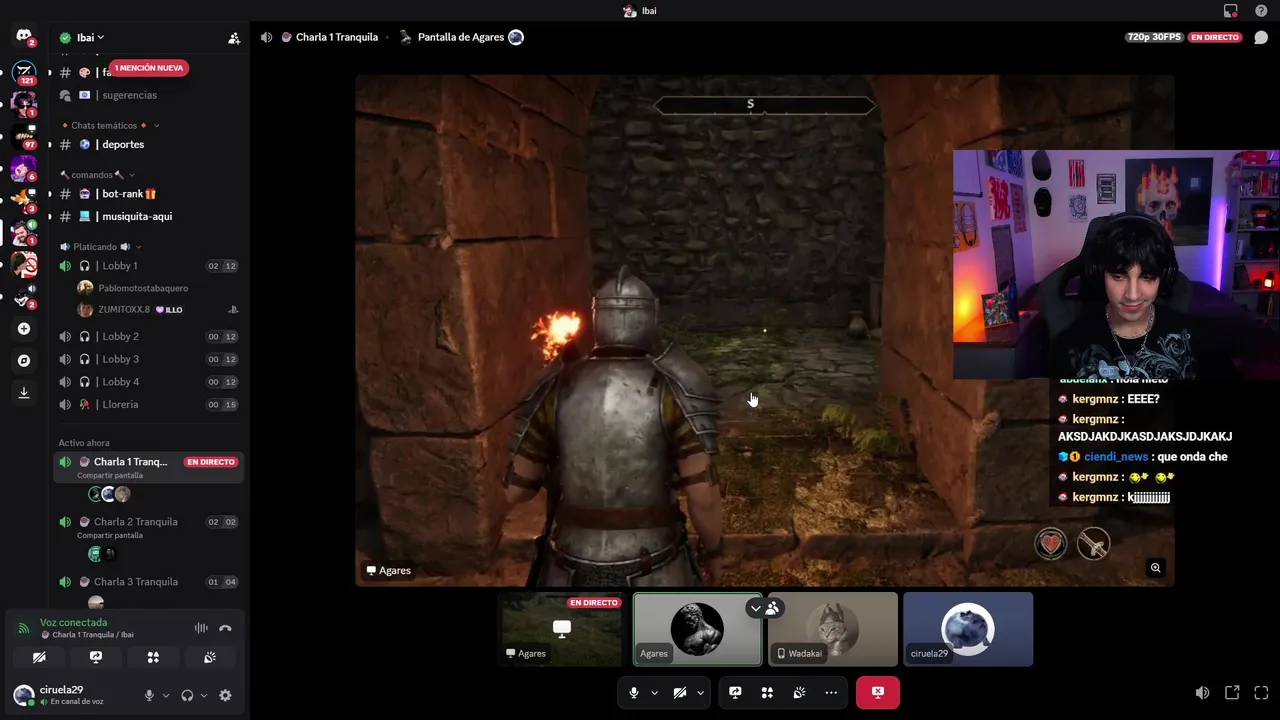Open camera options arrow in call bar
The height and width of the screenshot is (720, 1280).
click(700, 692)
